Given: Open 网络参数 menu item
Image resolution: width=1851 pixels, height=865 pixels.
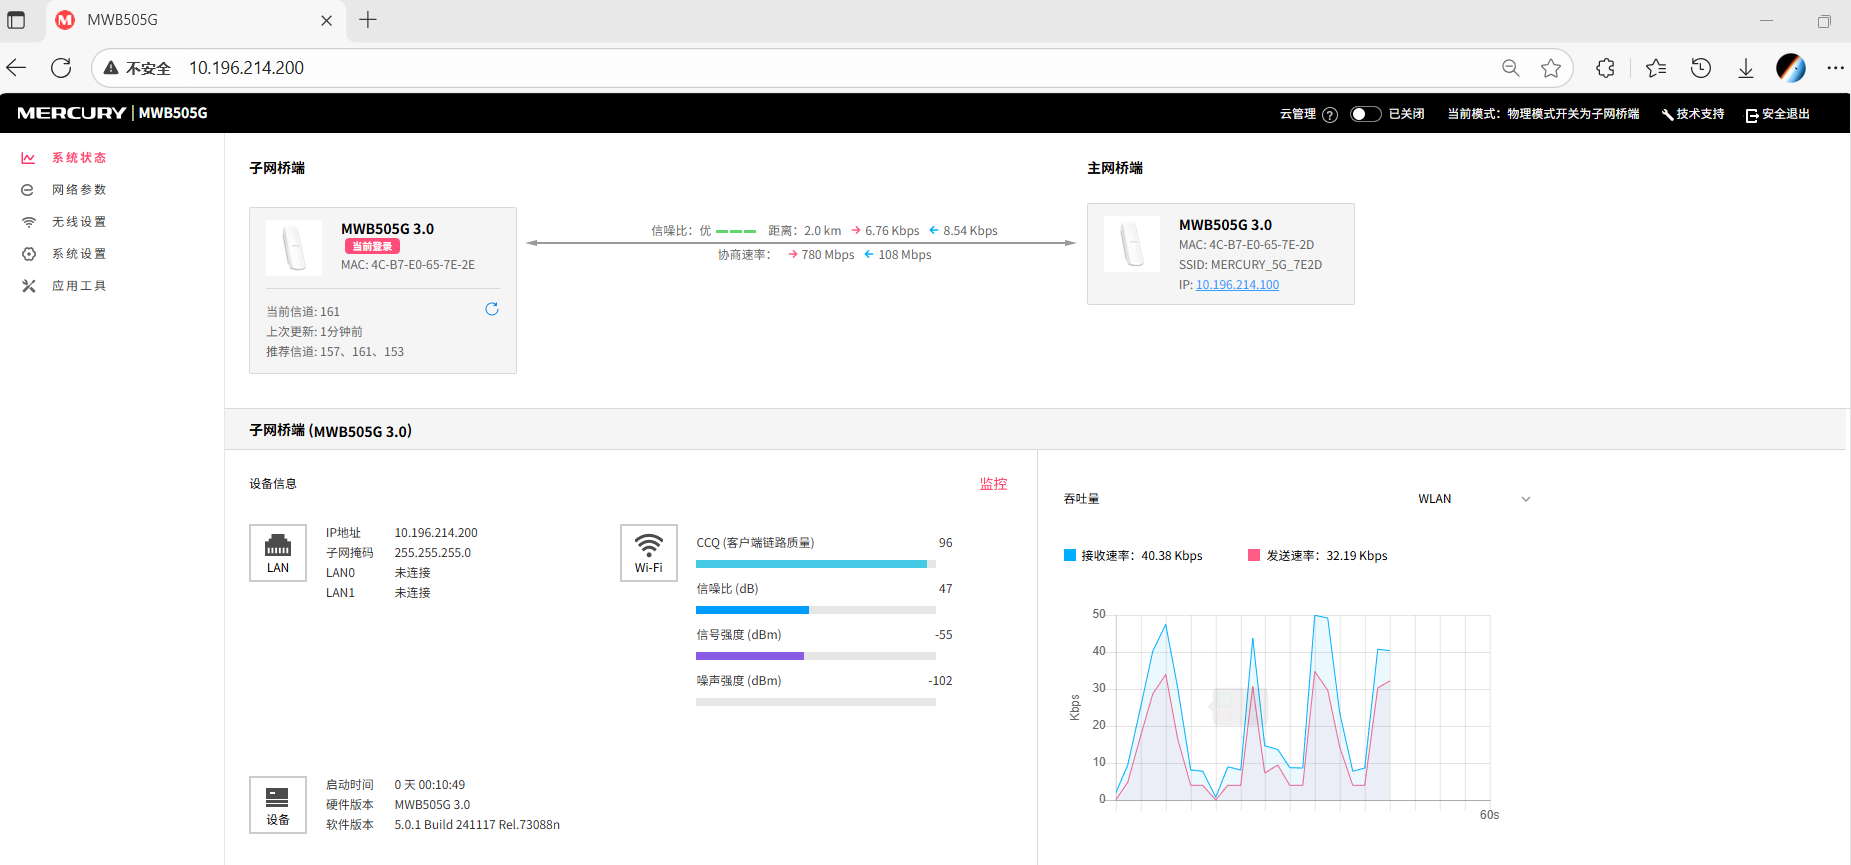Looking at the screenshot, I should click(x=79, y=190).
